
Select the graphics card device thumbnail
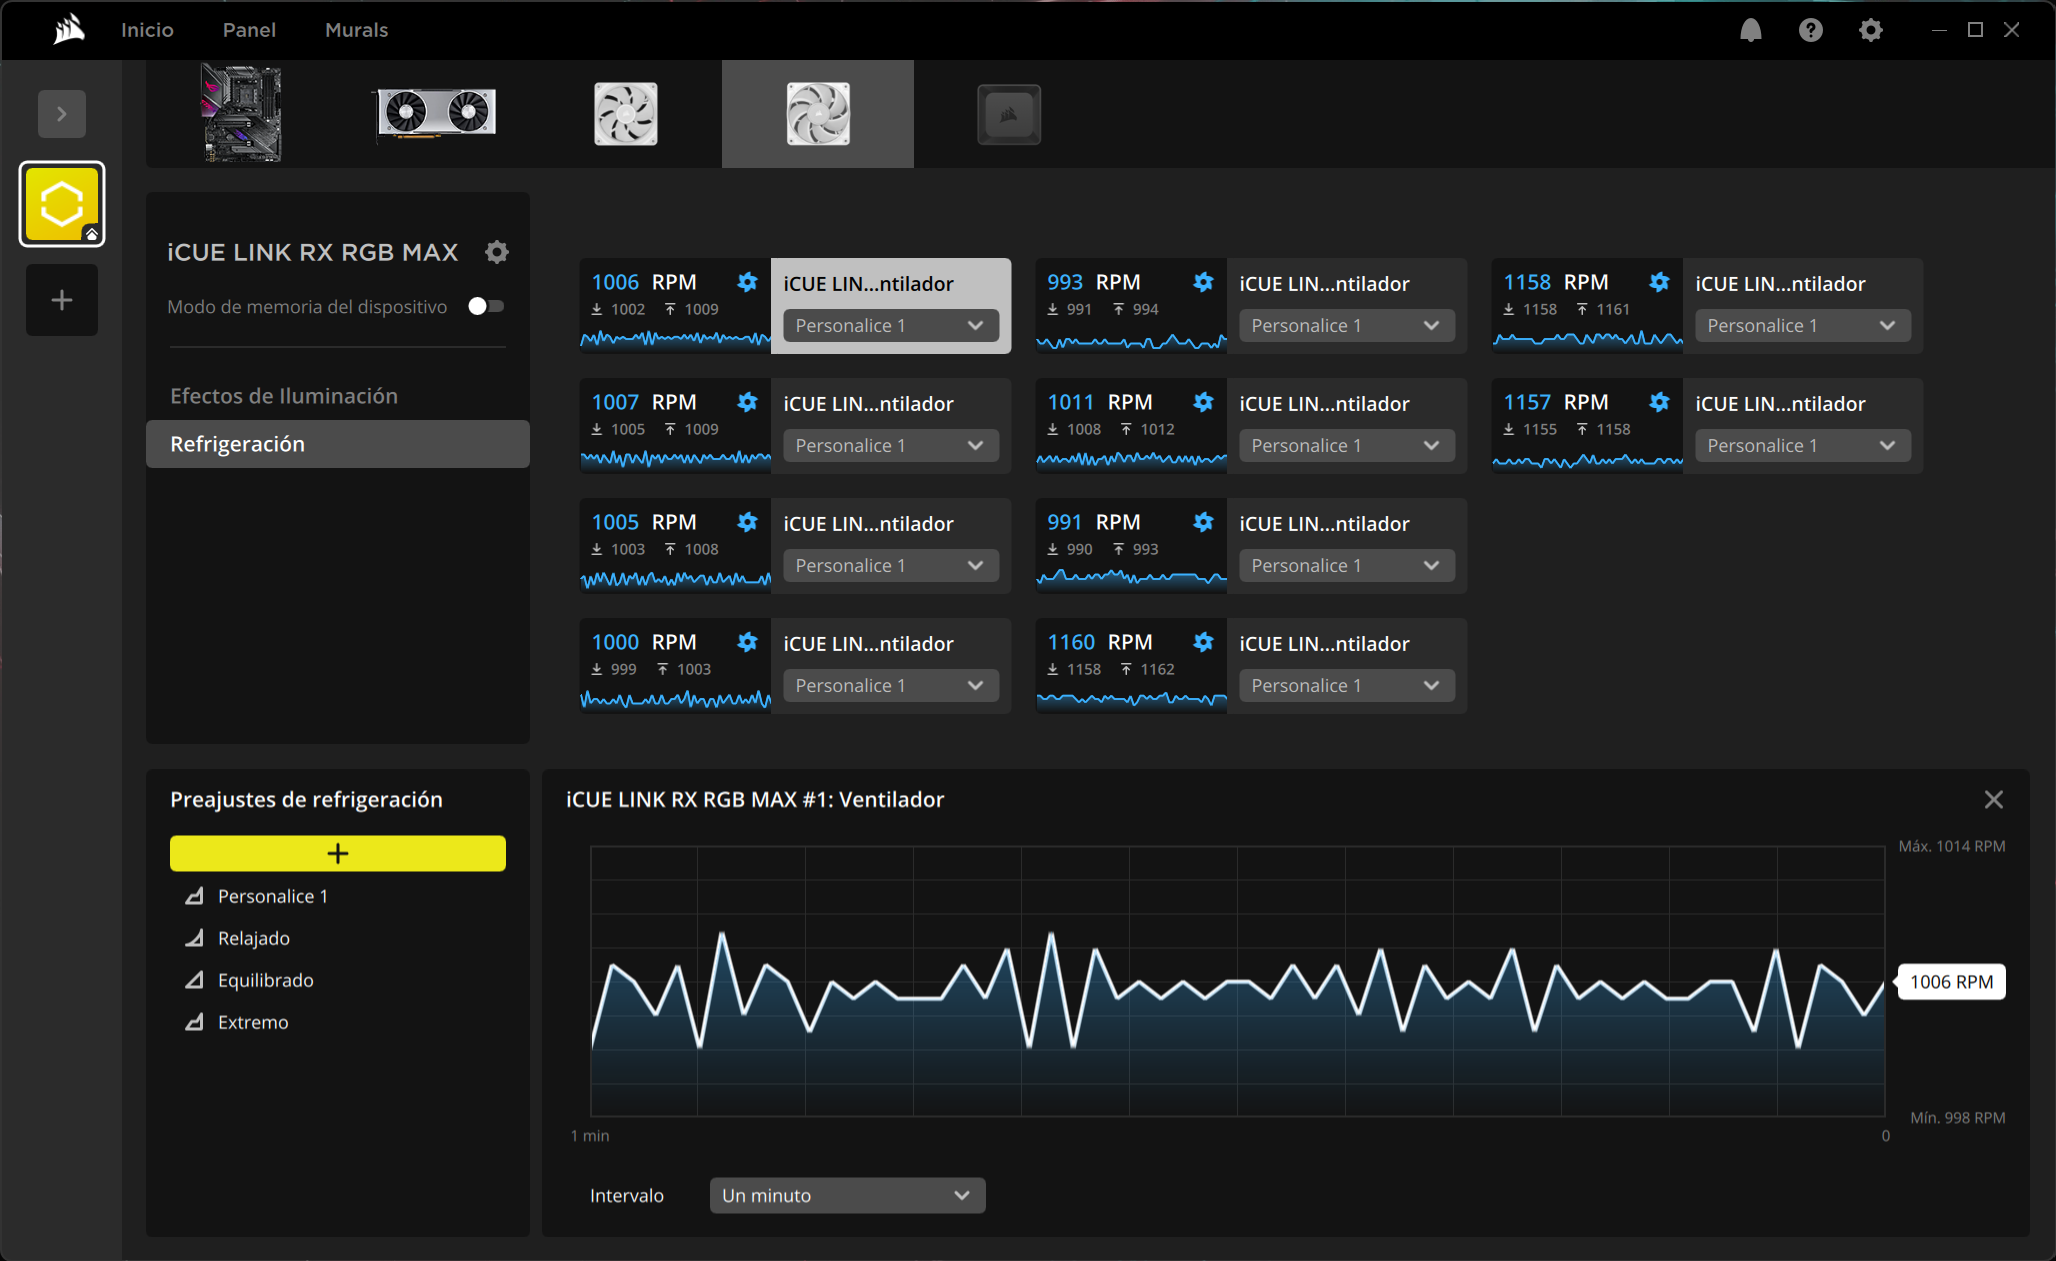435,113
